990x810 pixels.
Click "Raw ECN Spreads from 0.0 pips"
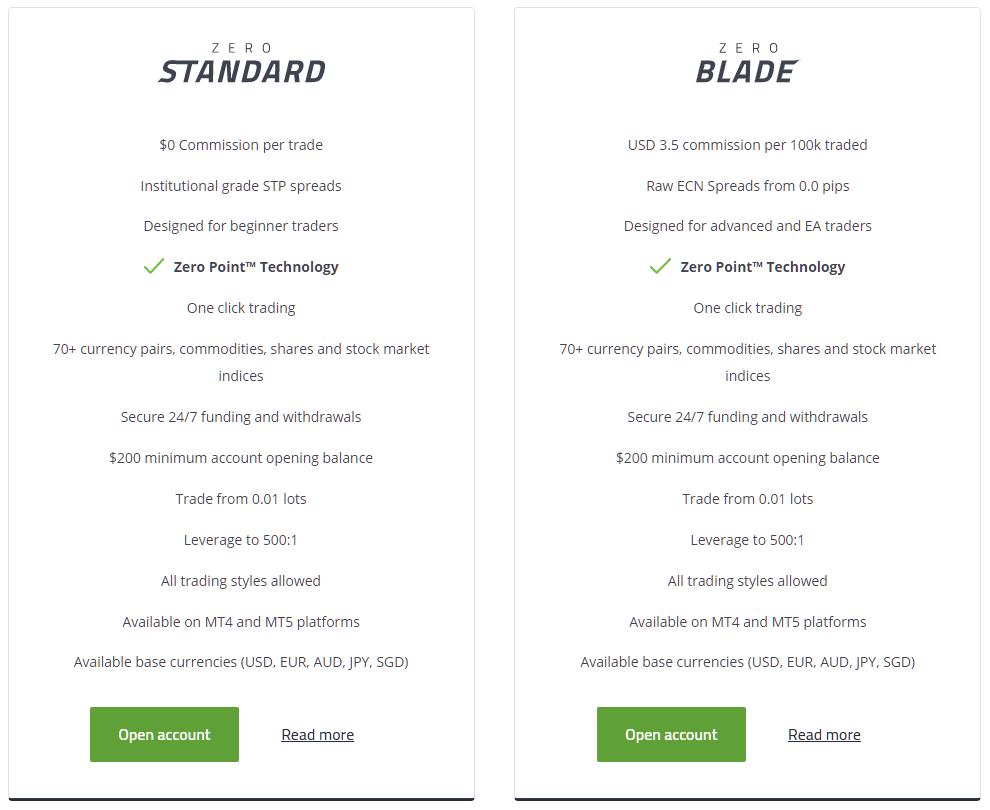click(x=748, y=186)
